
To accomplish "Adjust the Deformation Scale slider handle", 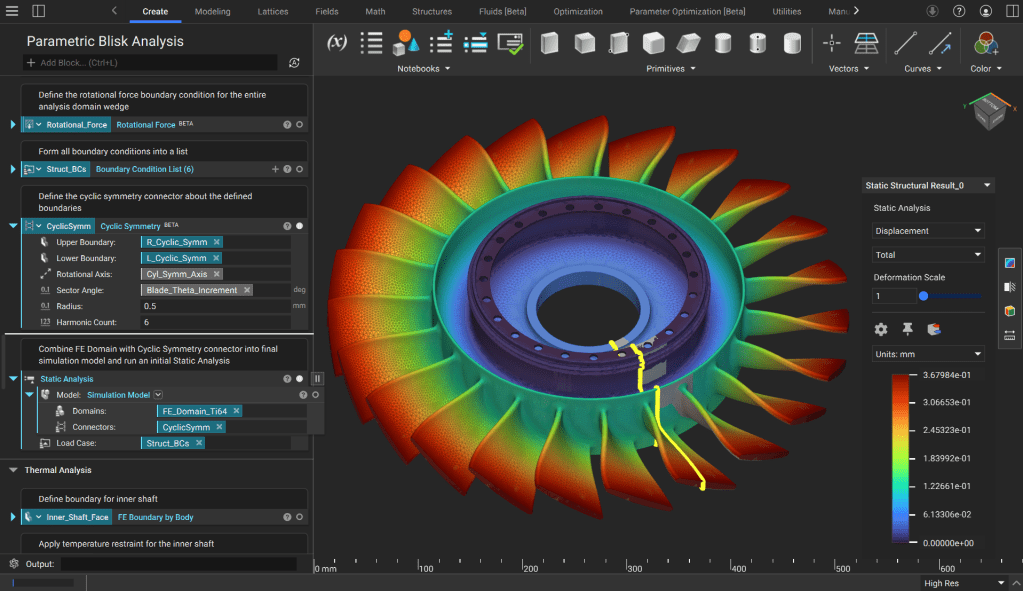I will pos(923,296).
